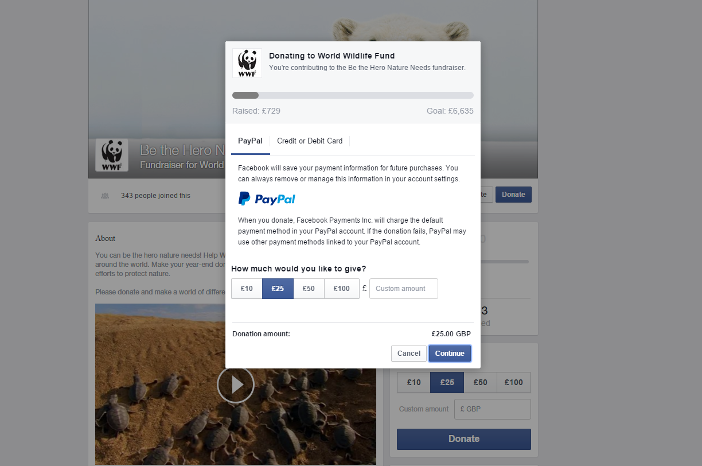Continue with the donation
This screenshot has height=466, width=702.
coord(449,354)
